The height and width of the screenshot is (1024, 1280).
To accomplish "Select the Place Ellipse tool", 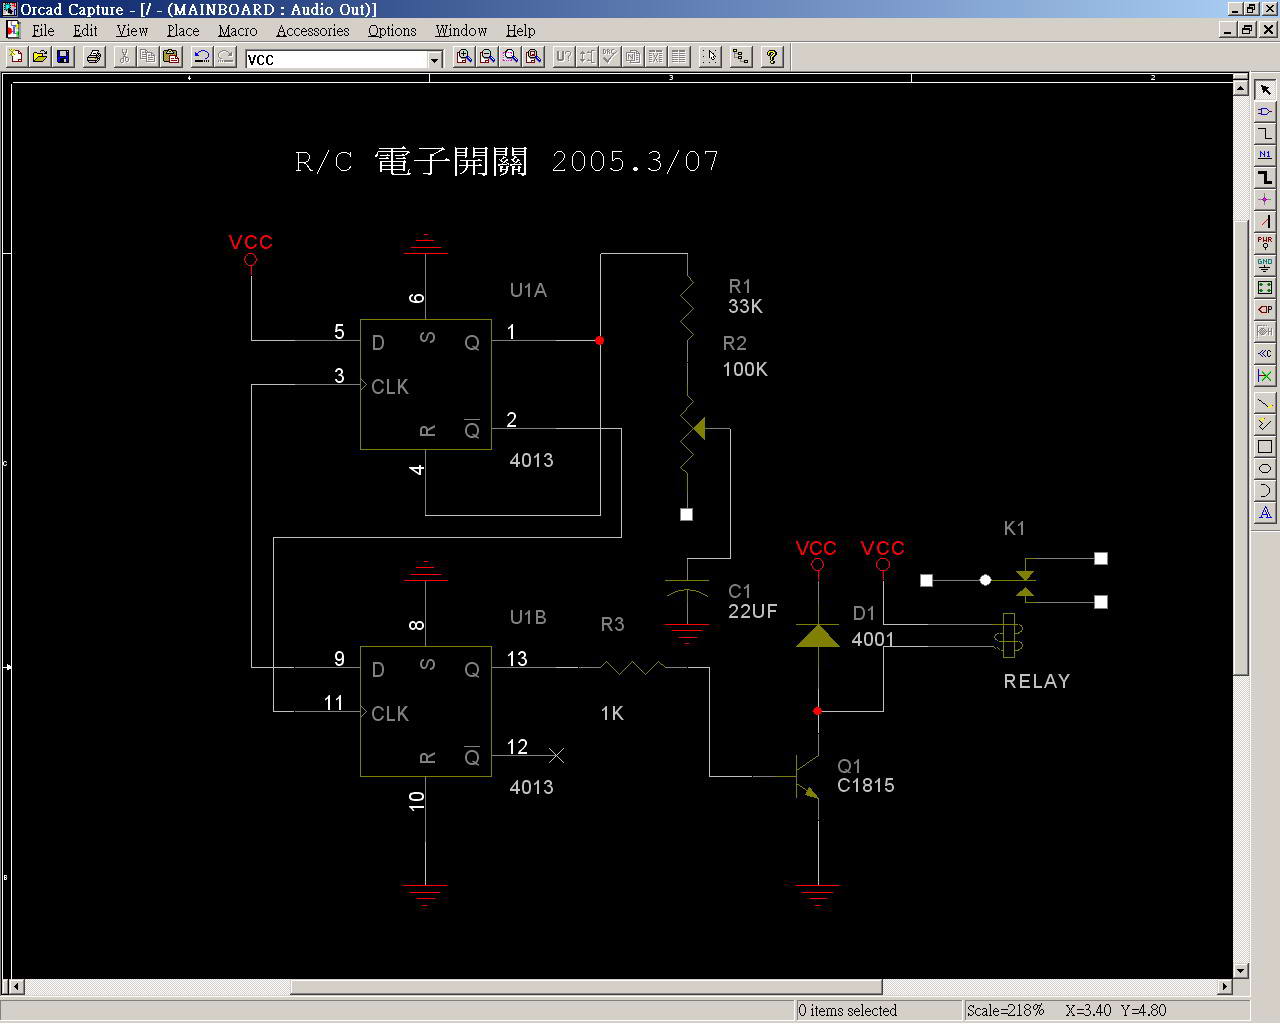I will pyautogui.click(x=1265, y=469).
